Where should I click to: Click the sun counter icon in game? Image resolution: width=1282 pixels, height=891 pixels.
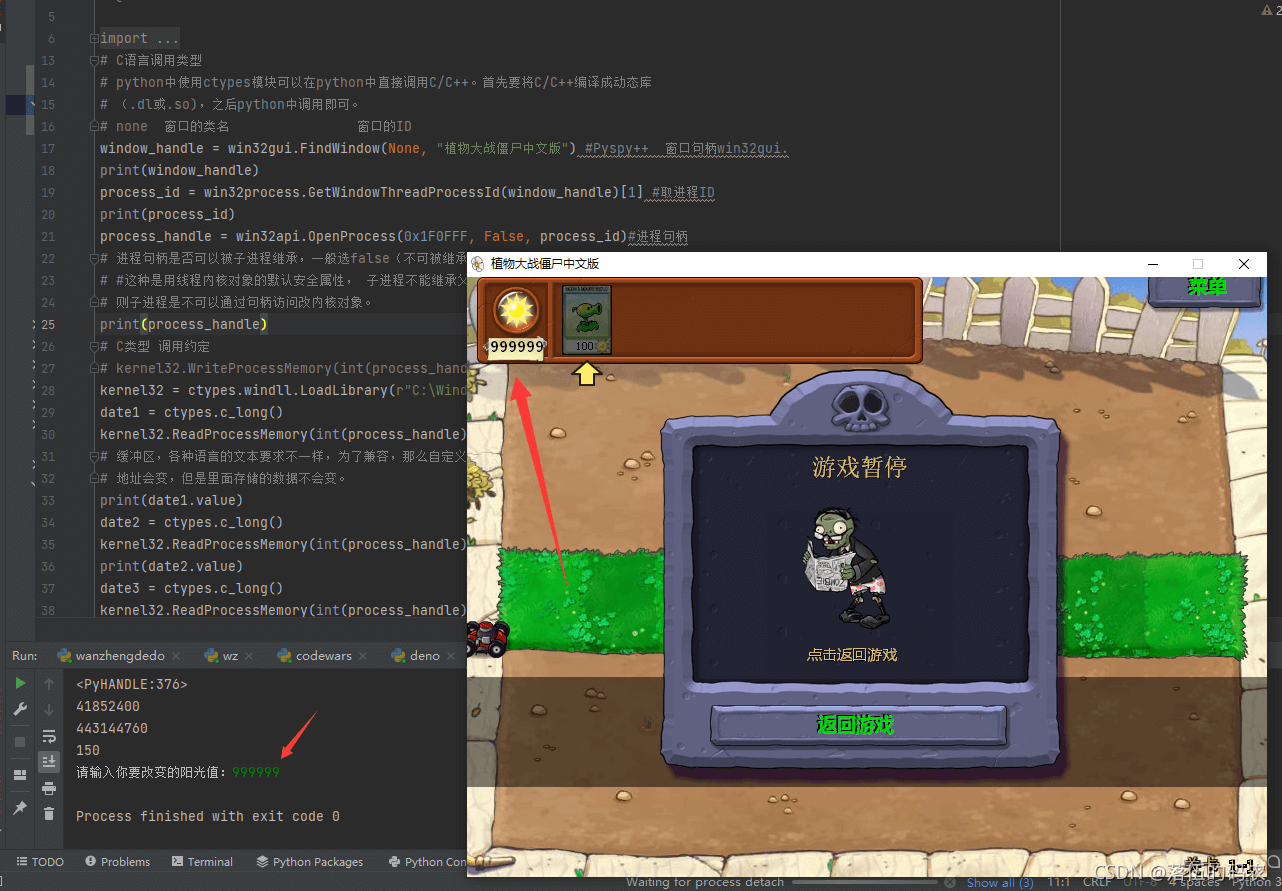516,311
